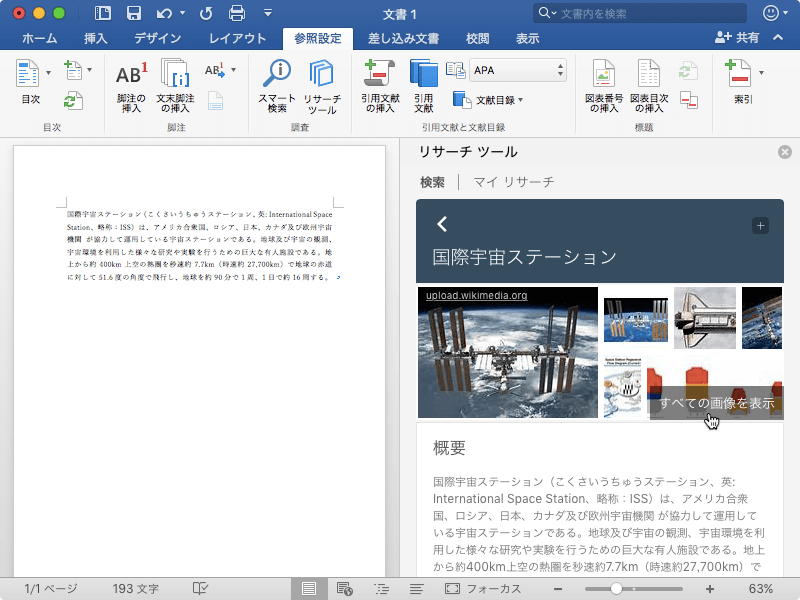Click the spelling check icon in status bar

pyautogui.click(x=200, y=589)
